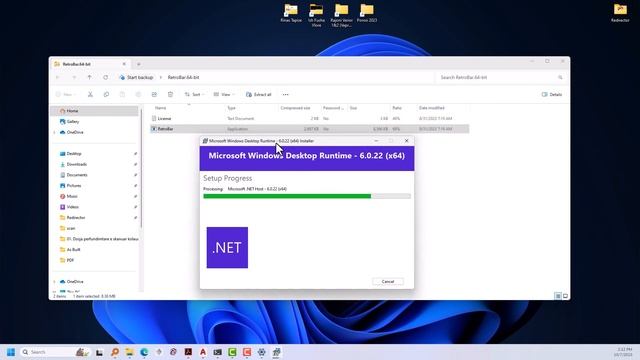The image size is (640, 360).
Task: Sort by the Type column header
Action: tap(231, 108)
